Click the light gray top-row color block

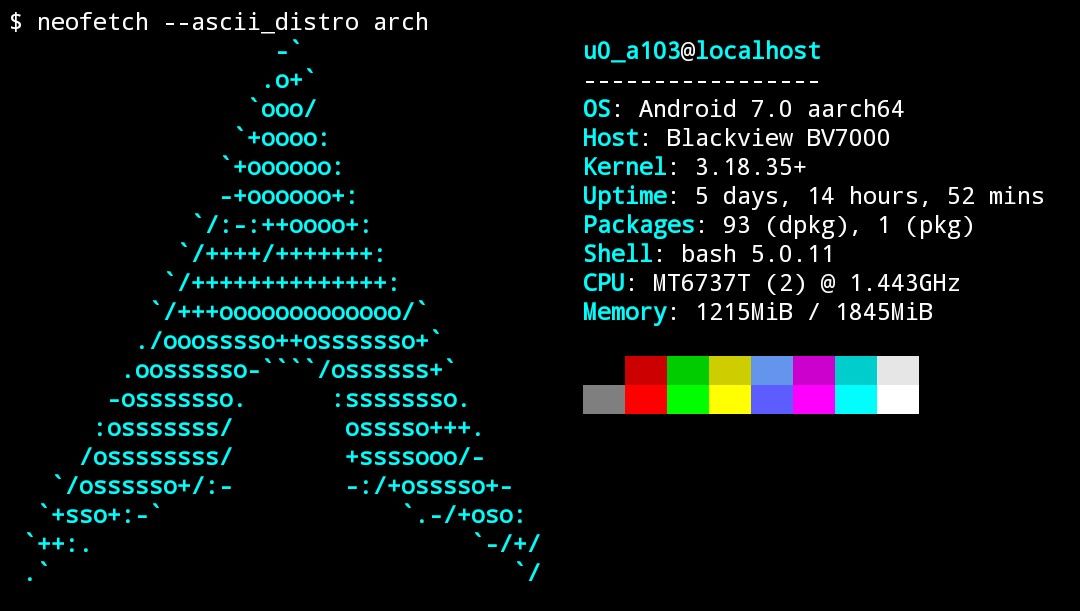coord(897,371)
